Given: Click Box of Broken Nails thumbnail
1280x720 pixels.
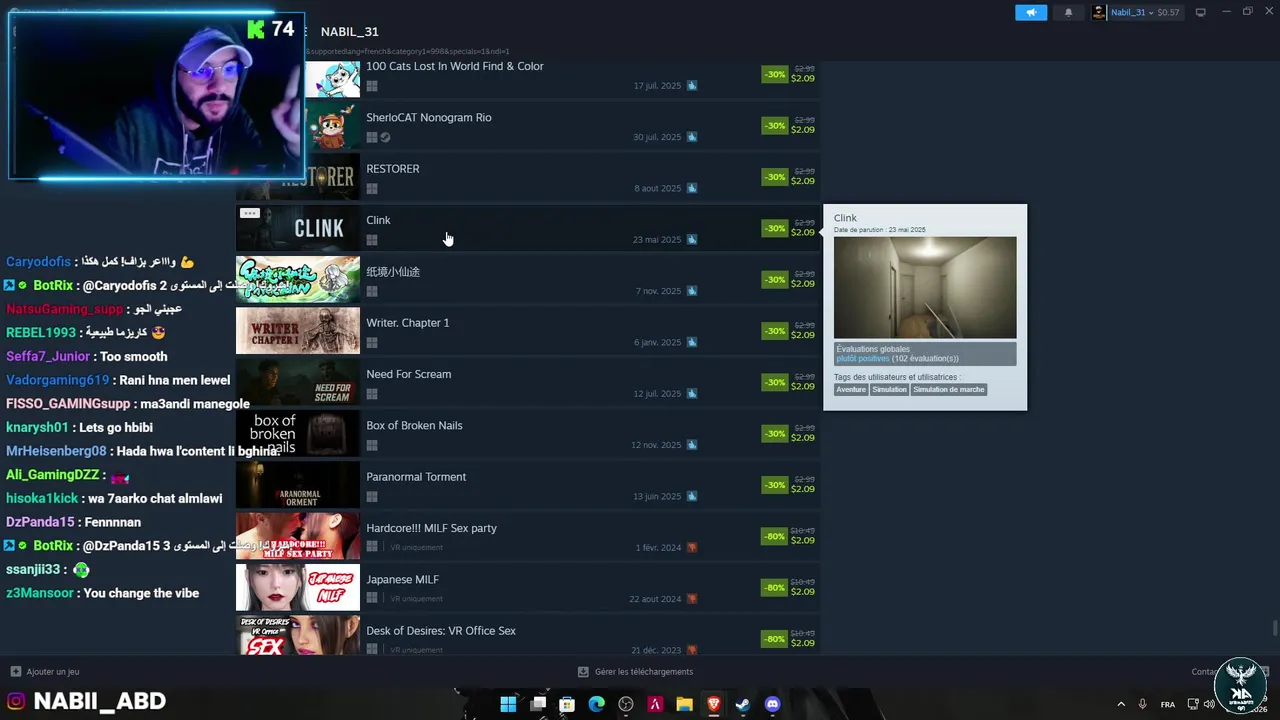Looking at the screenshot, I should pyautogui.click(x=297, y=434).
